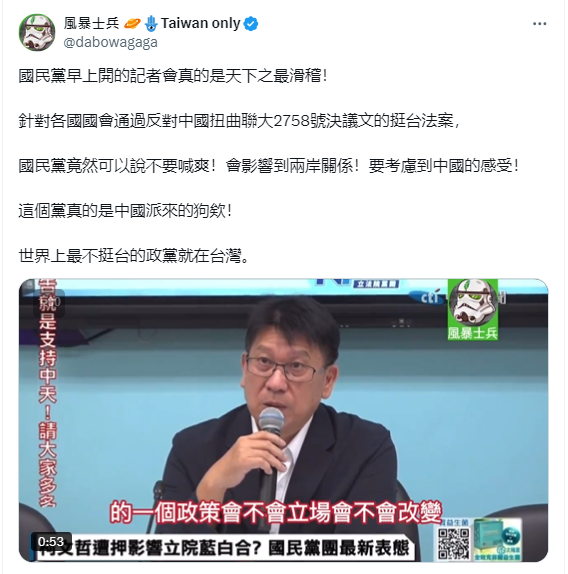Click the tweet's first line about 記者會

[173, 76]
